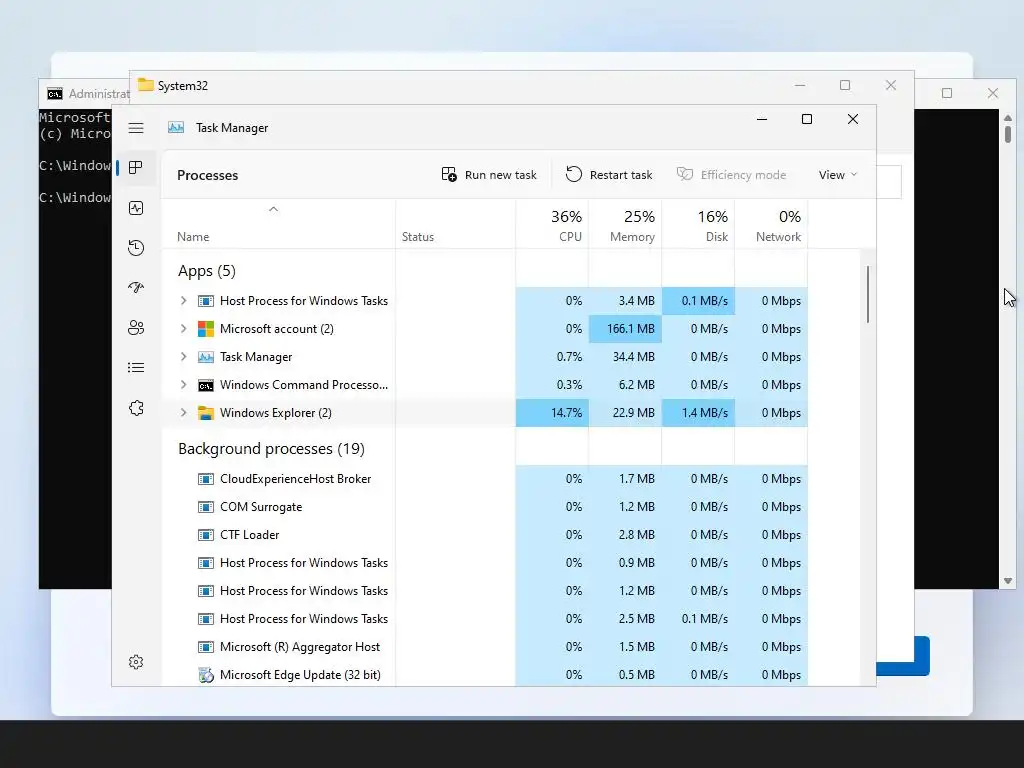The image size is (1024, 768).
Task: Expand Host Process for Windows Tasks app row
Action: [x=184, y=301]
